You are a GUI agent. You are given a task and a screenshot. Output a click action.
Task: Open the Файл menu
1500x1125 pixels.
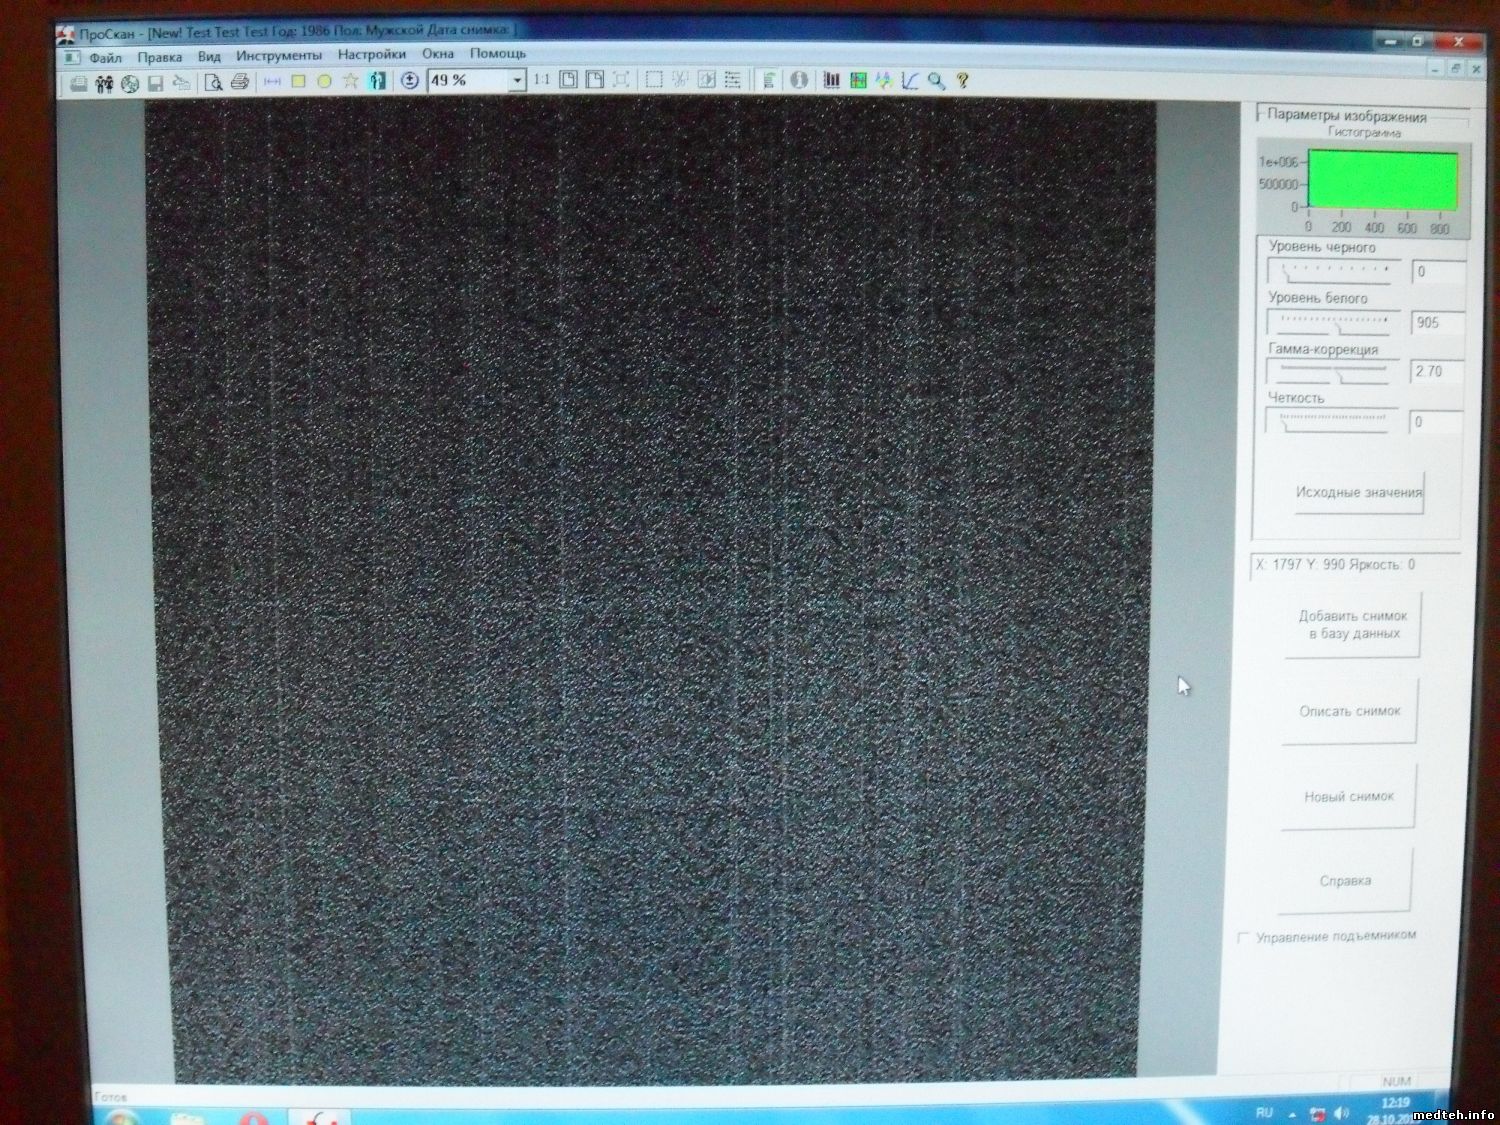(x=104, y=58)
